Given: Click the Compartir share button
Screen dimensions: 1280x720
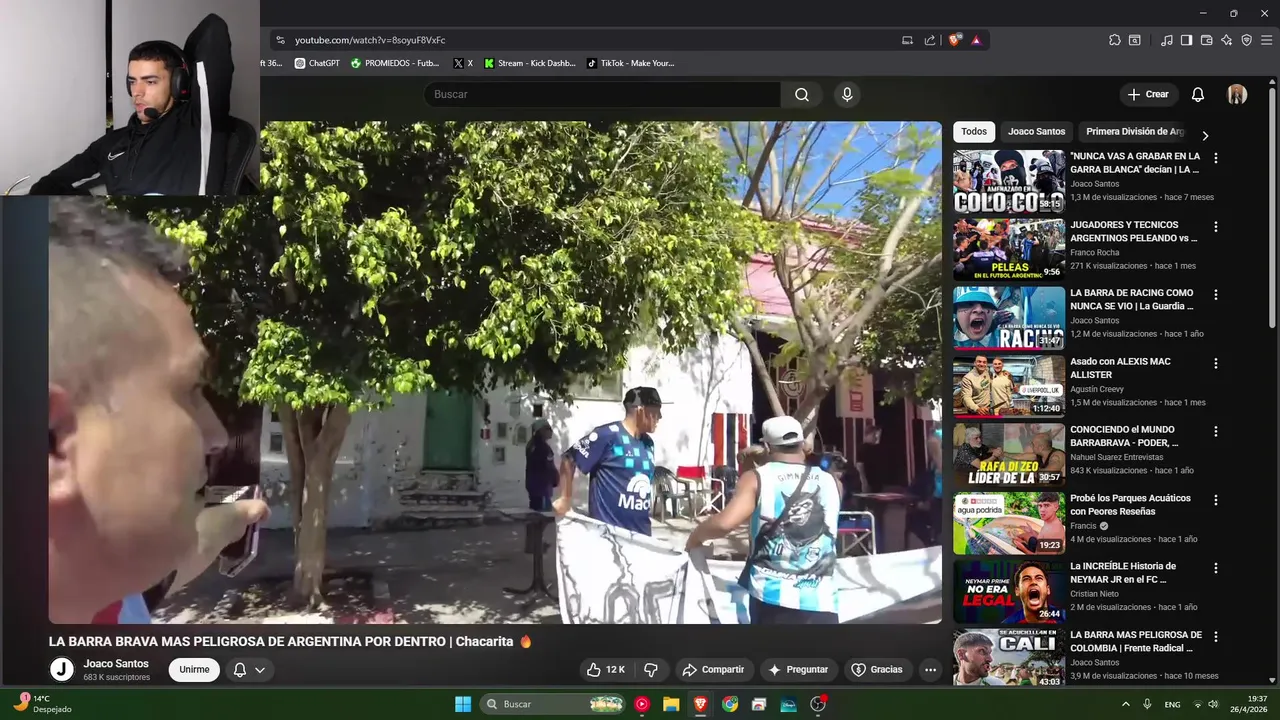Looking at the screenshot, I should 713,670.
